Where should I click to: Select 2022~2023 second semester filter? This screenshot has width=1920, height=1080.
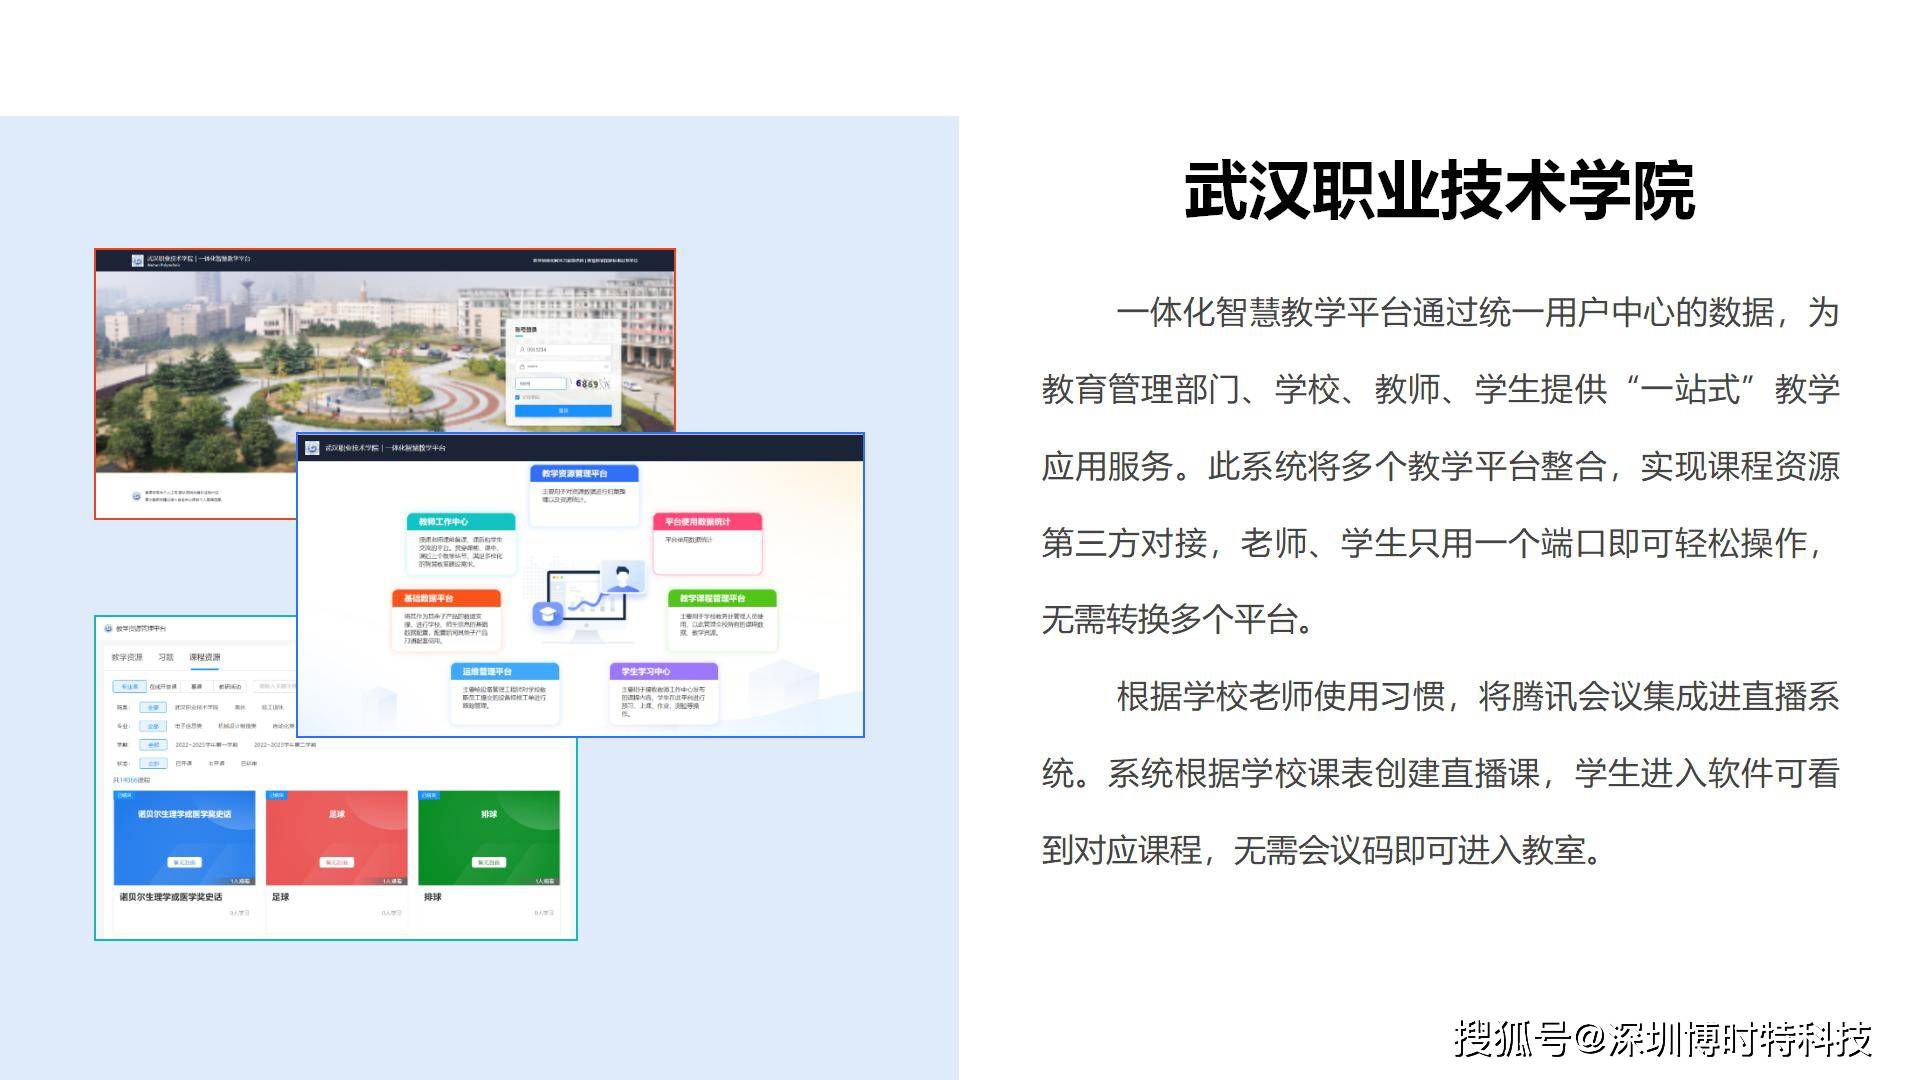click(x=285, y=745)
